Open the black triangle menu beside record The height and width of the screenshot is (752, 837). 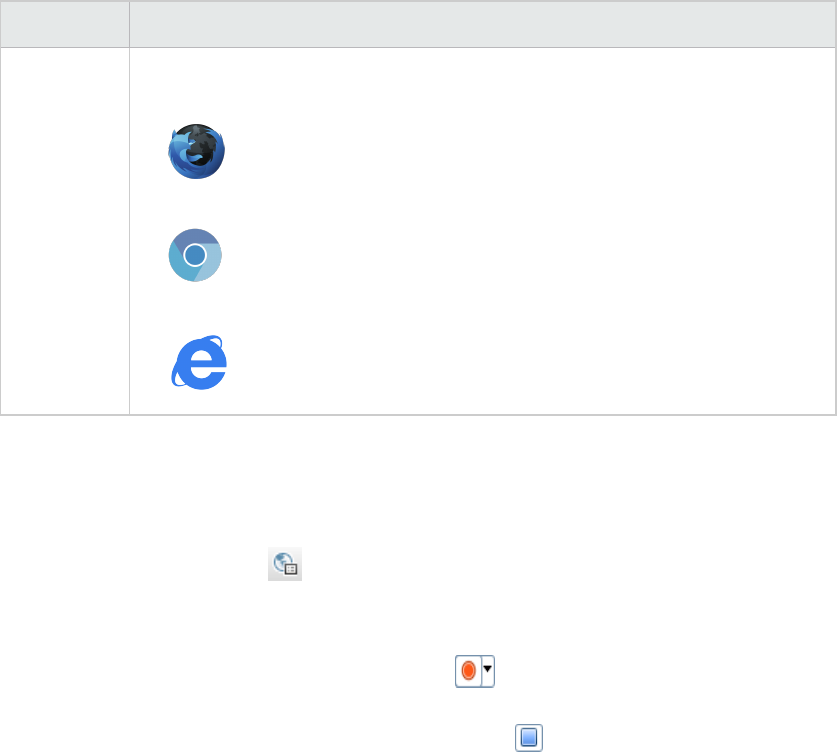pos(487,669)
